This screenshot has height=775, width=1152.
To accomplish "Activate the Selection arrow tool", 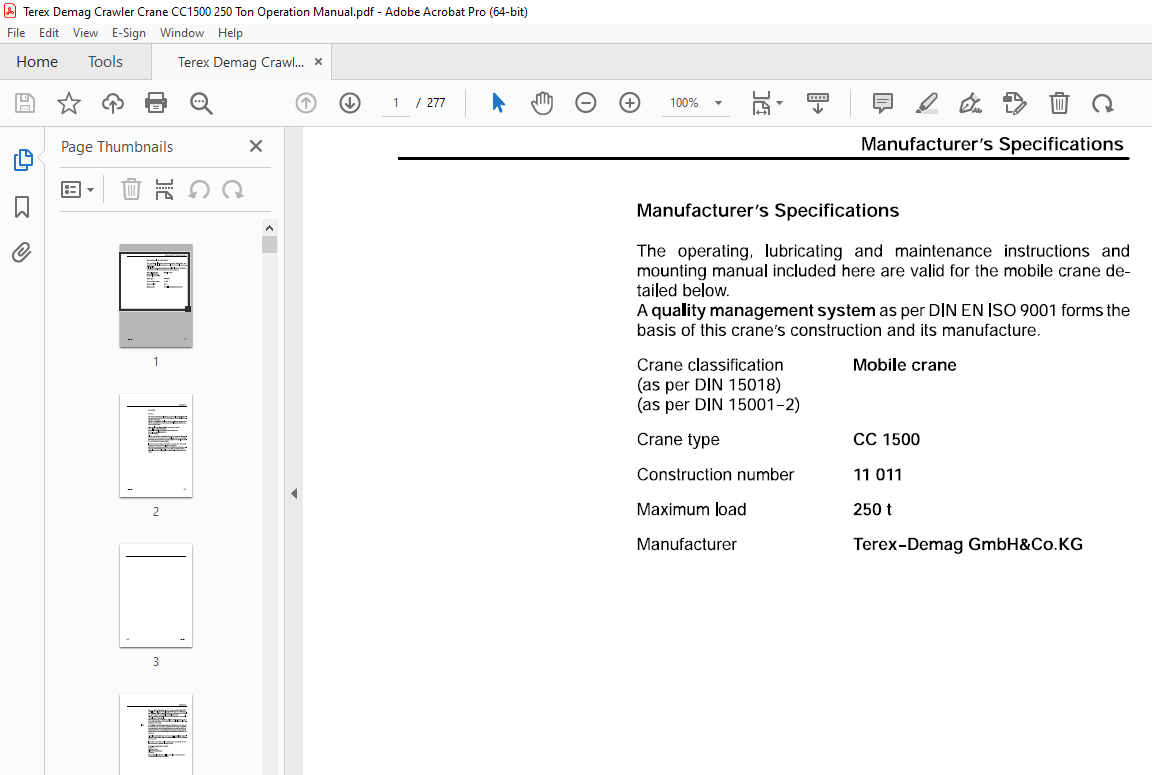I will [x=498, y=103].
